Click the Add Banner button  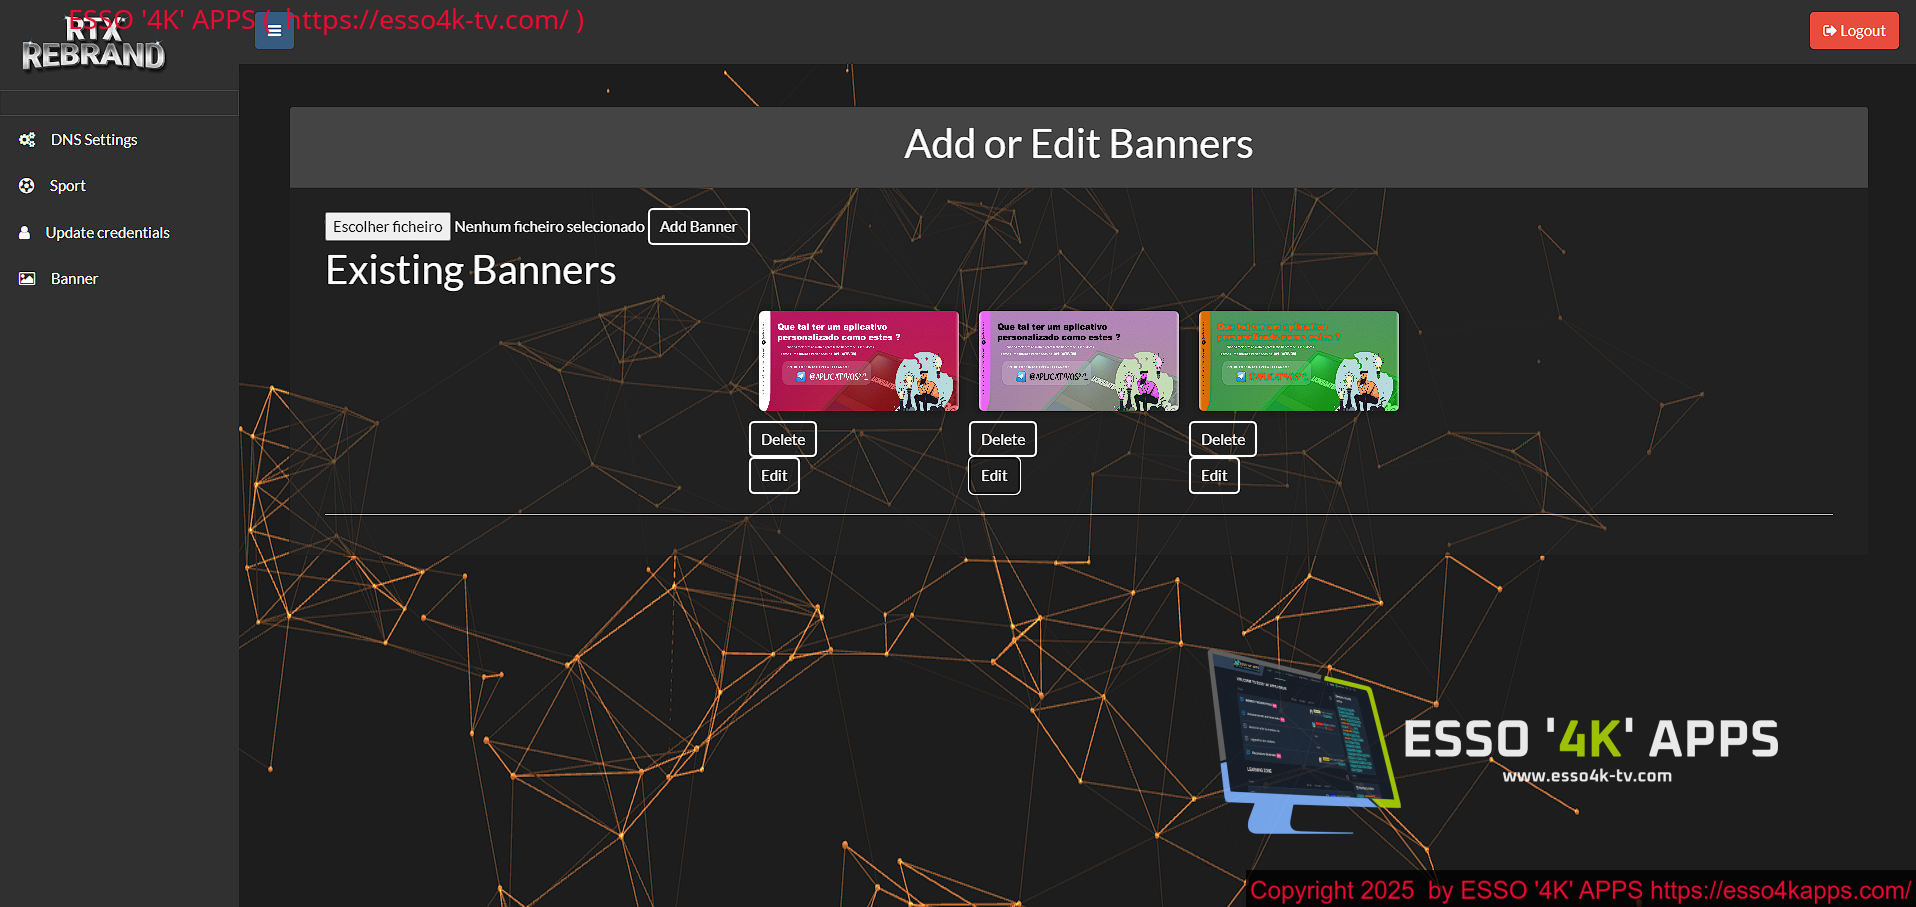[x=698, y=226]
